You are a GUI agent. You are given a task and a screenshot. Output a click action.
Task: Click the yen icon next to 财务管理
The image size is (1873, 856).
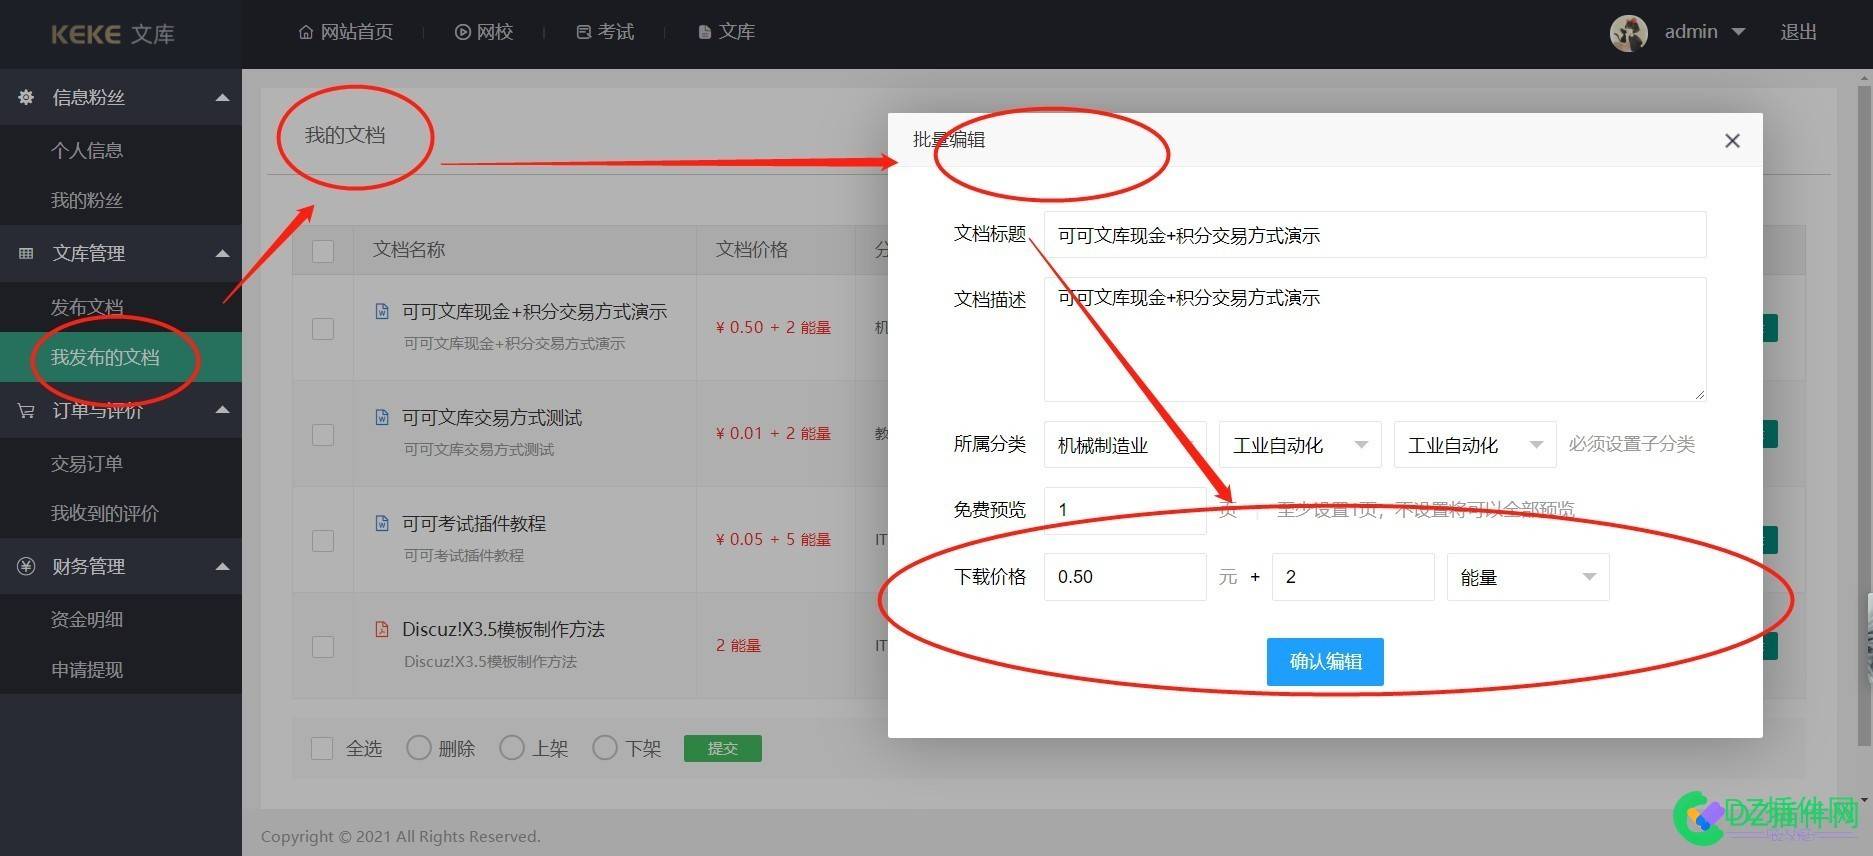pyautogui.click(x=26, y=567)
